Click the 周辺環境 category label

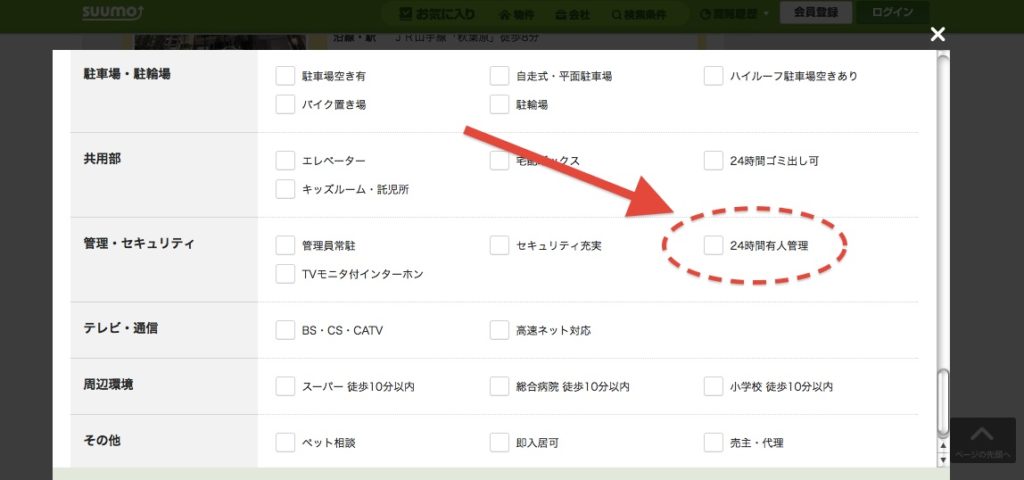[108, 385]
